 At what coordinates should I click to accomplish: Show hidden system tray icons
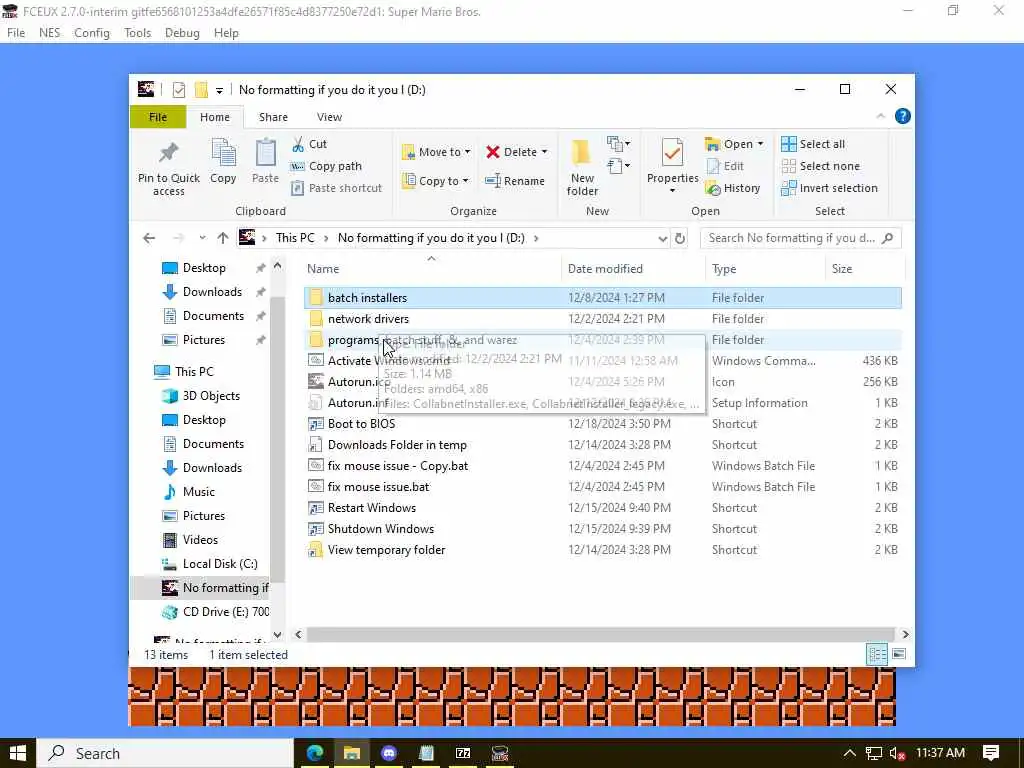[x=849, y=754]
